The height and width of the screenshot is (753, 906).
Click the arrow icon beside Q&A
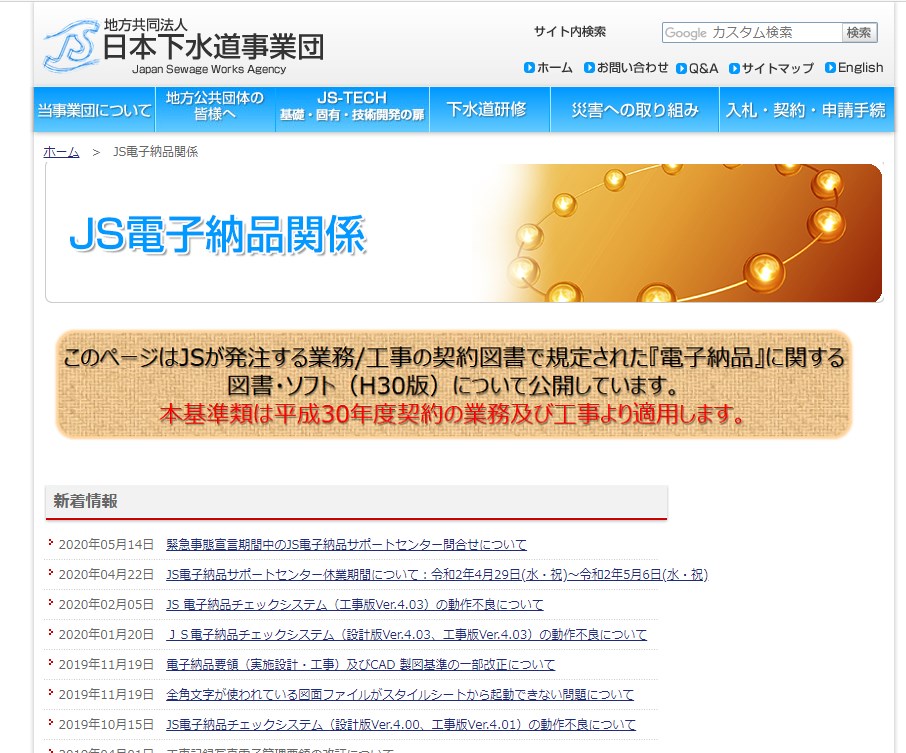681,68
